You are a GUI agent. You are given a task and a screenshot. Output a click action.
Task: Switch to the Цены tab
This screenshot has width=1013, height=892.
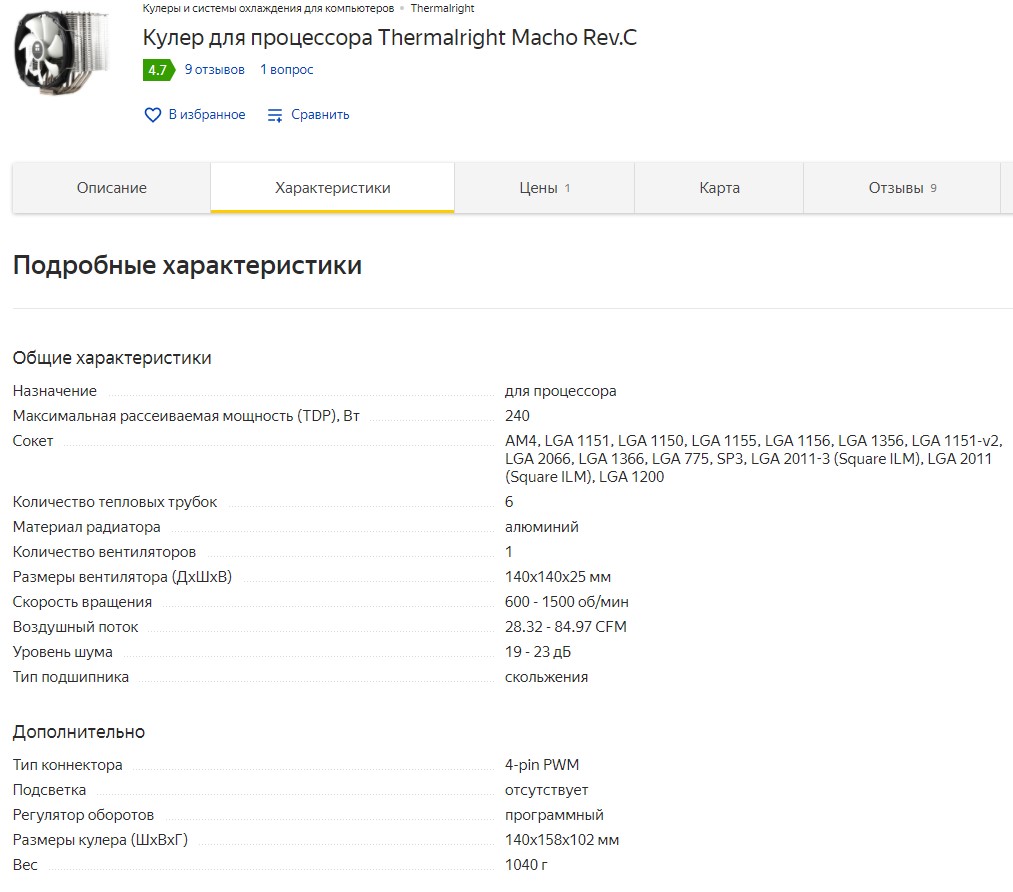545,188
